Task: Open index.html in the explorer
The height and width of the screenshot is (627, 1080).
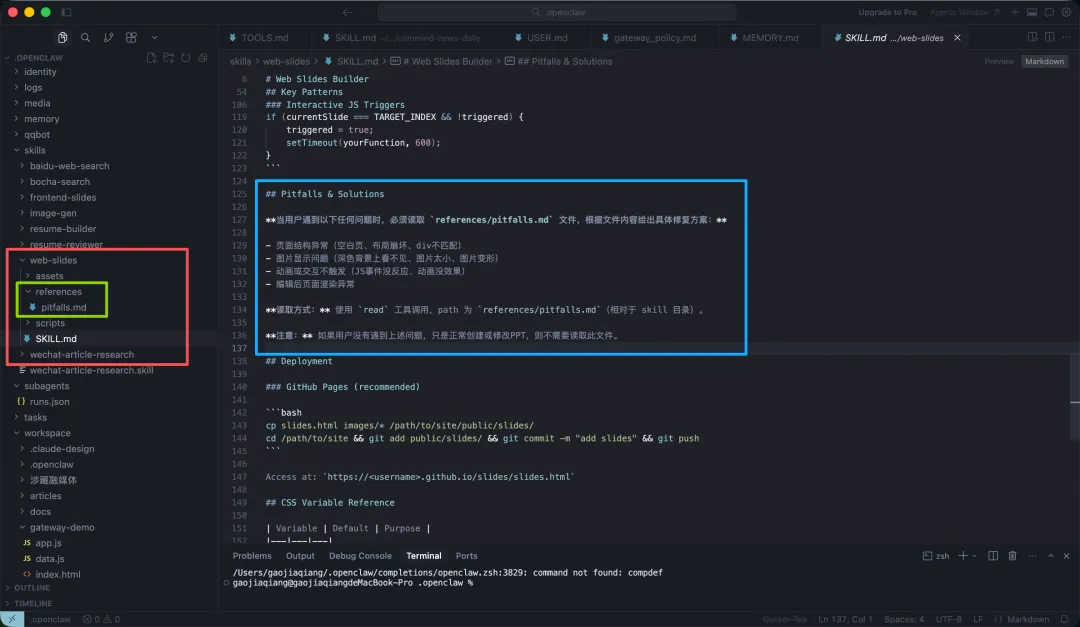Action: coord(57,575)
